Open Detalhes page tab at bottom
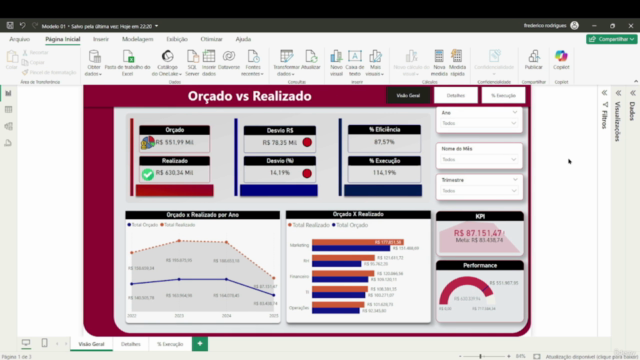640x360 pixels. 131,344
